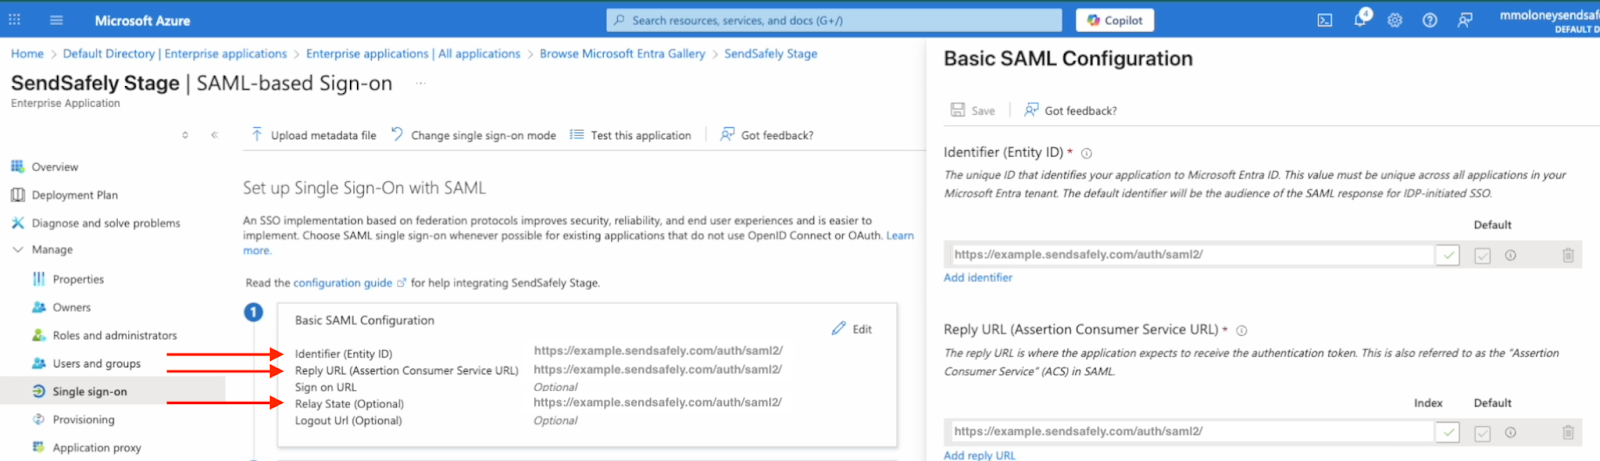1600x461 pixels.
Task: Open Browse Microsoft Entra Gallery breadcrumb
Action: (x=622, y=54)
